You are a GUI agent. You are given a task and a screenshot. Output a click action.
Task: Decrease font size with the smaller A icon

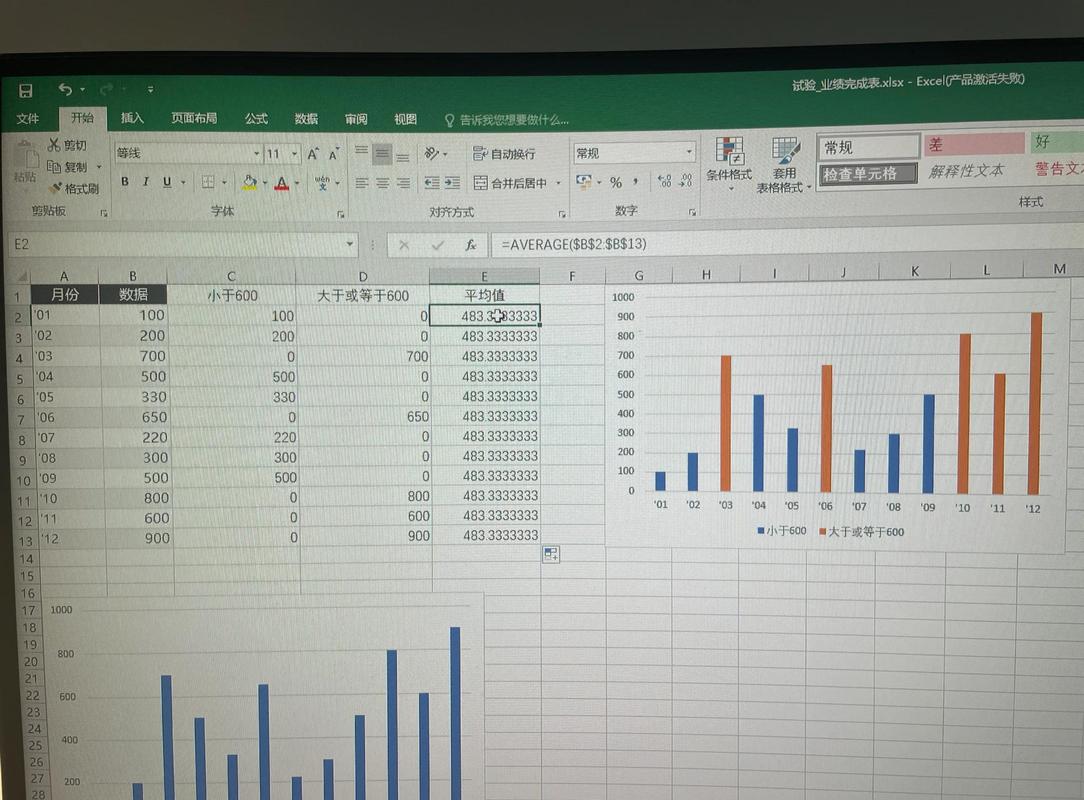coord(334,154)
